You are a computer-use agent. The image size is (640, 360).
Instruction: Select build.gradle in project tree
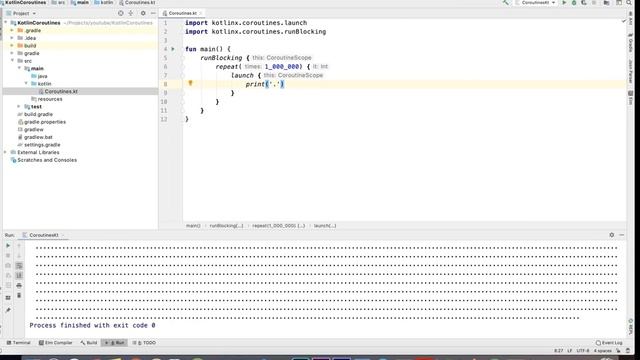[x=38, y=114]
